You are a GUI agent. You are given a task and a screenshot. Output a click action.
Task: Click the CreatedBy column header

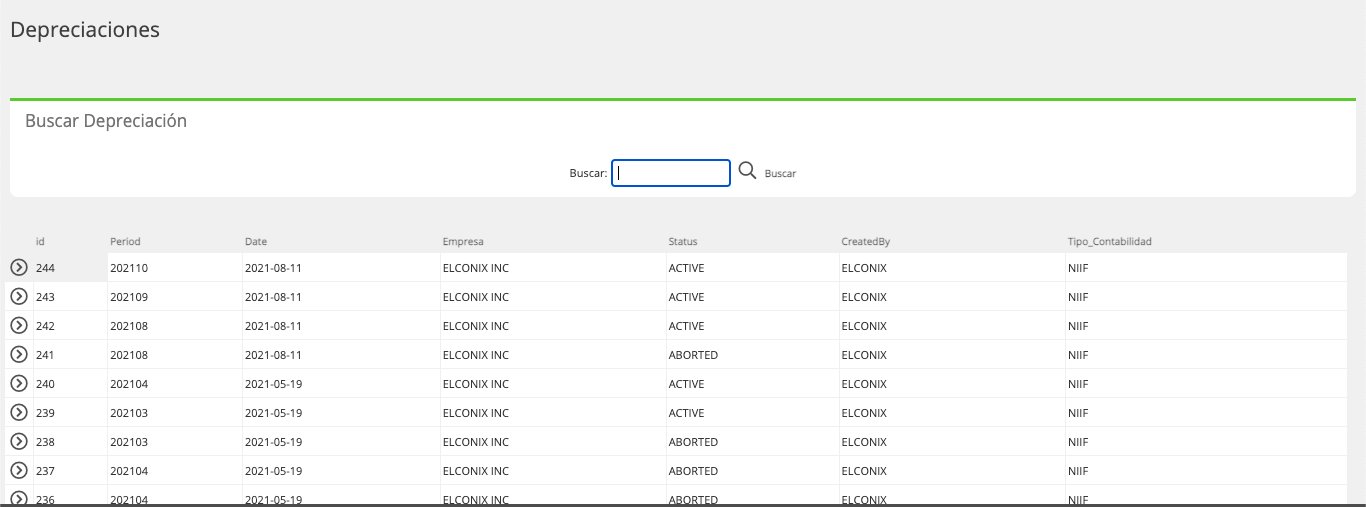click(x=866, y=242)
